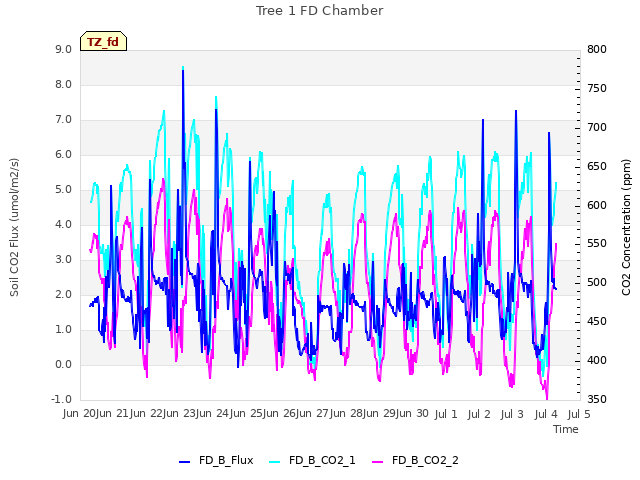This screenshot has width=640, height=480.
Task: Click the 600 tick on right axis
Action: (597, 205)
